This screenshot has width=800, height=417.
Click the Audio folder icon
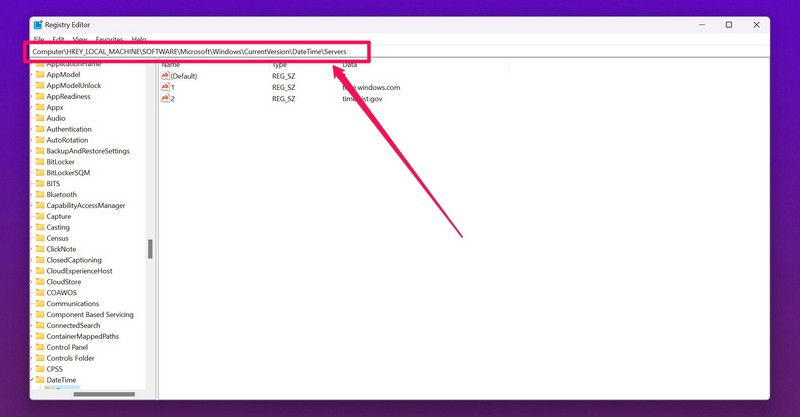tap(40, 118)
